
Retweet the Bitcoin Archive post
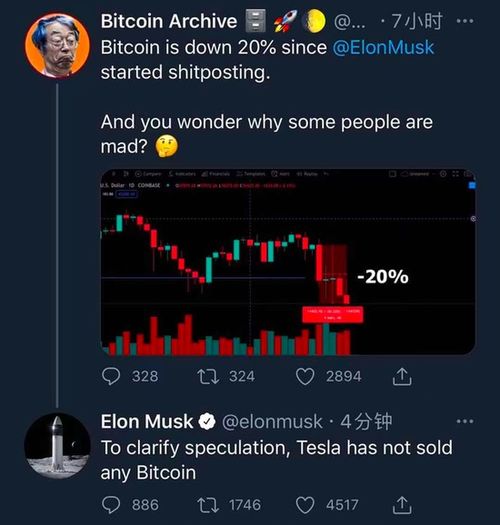[x=208, y=376]
